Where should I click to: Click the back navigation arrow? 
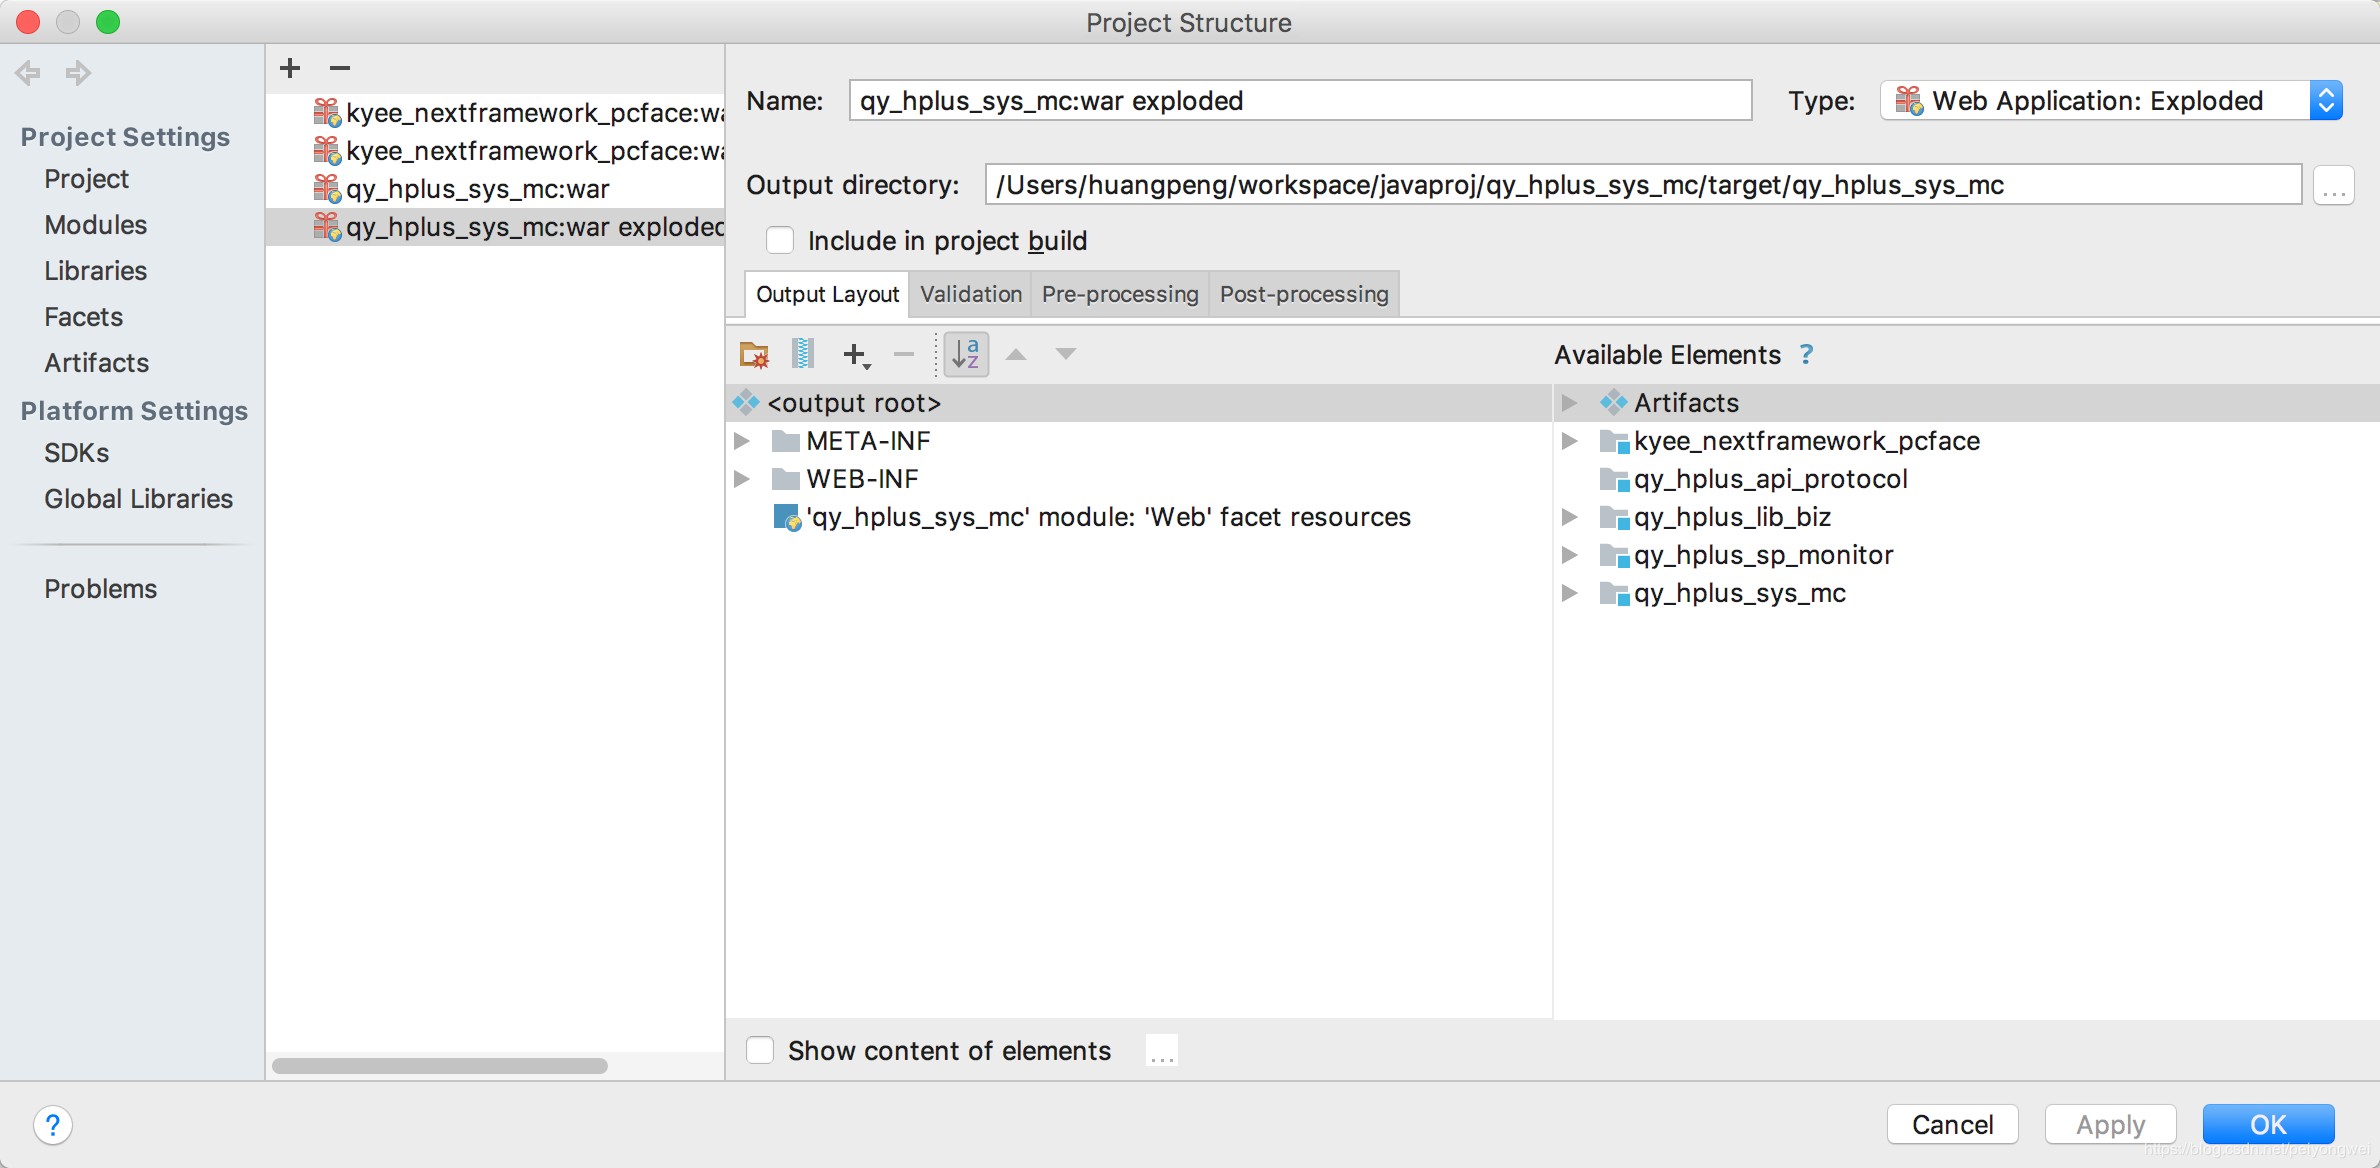(27, 72)
